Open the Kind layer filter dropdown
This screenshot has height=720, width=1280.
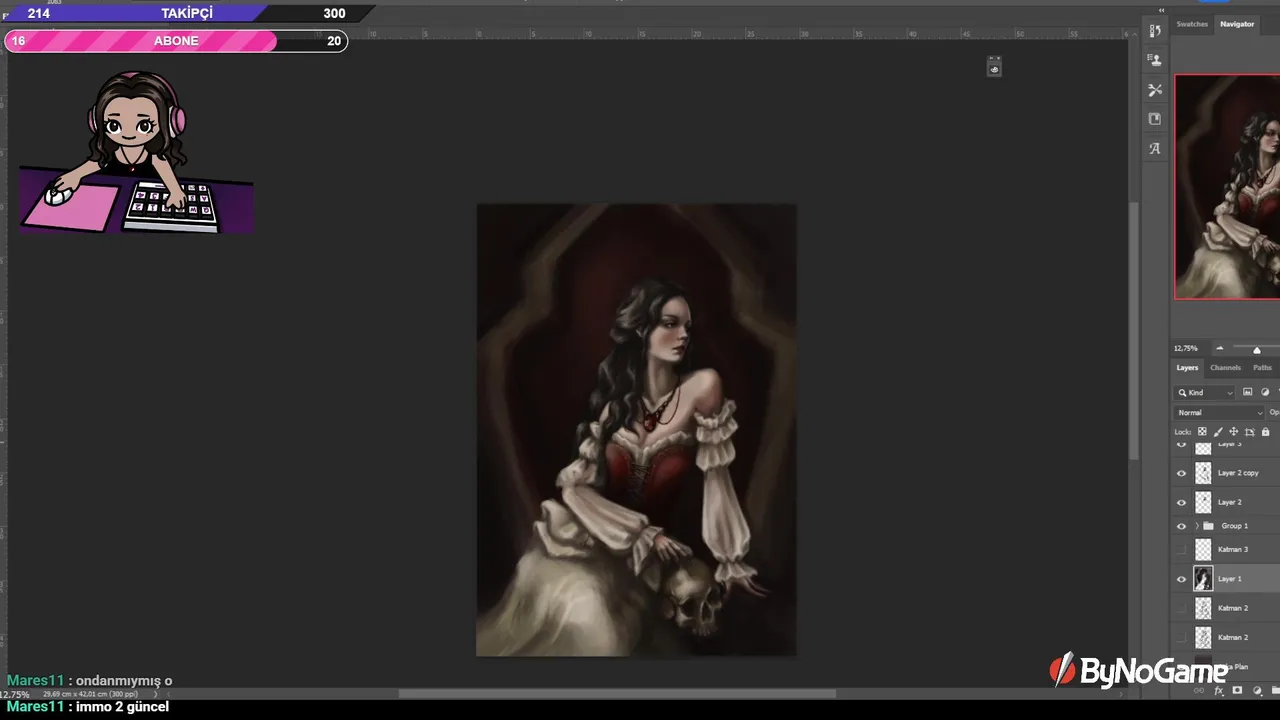tap(1205, 393)
